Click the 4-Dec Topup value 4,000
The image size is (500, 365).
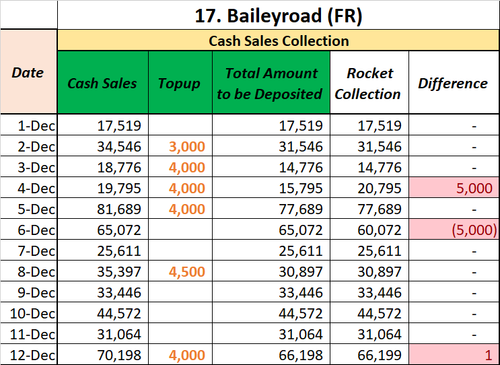(x=180, y=188)
